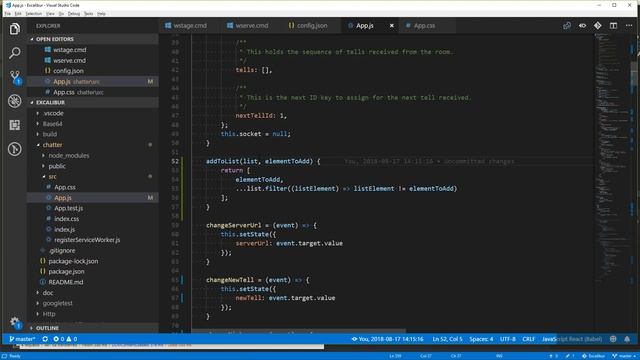Expand the .vscode folder
This screenshot has width=640, height=360.
(x=93, y=113)
